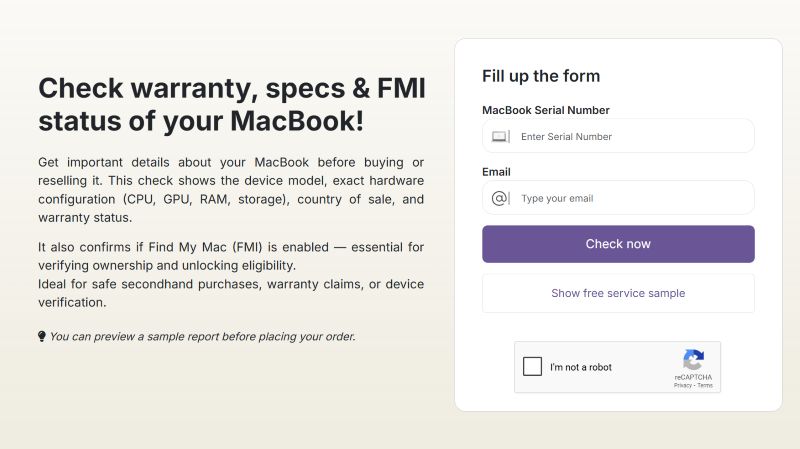Check the I'm not a robot box
The width and height of the screenshot is (800, 449).
pos(533,367)
